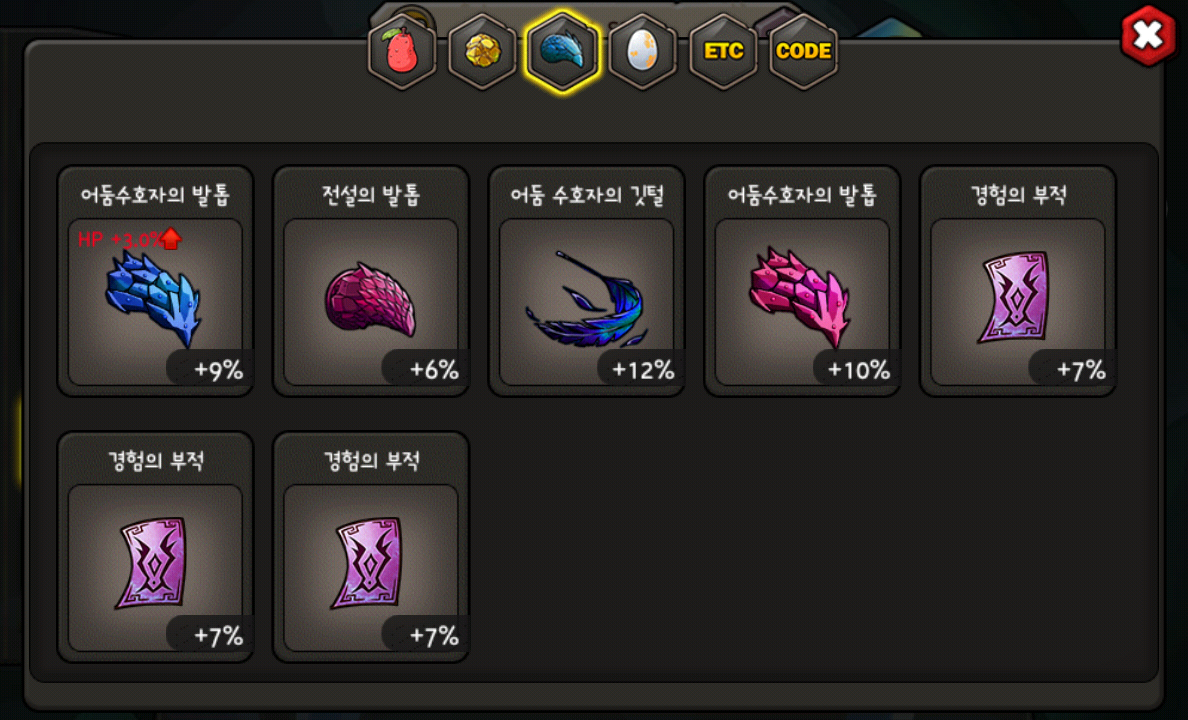Select the blue-purple feather icon
The height and width of the screenshot is (720, 1188).
coord(585,300)
